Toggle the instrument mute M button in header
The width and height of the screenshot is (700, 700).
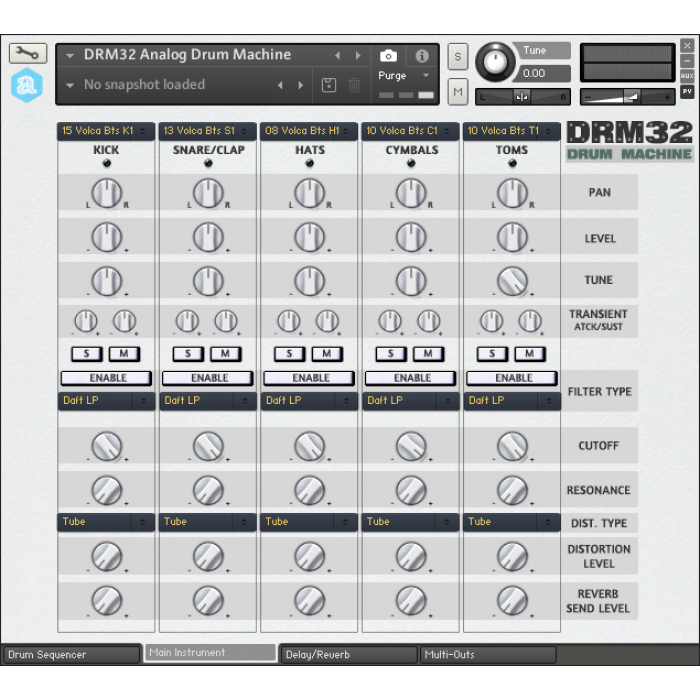[458, 92]
